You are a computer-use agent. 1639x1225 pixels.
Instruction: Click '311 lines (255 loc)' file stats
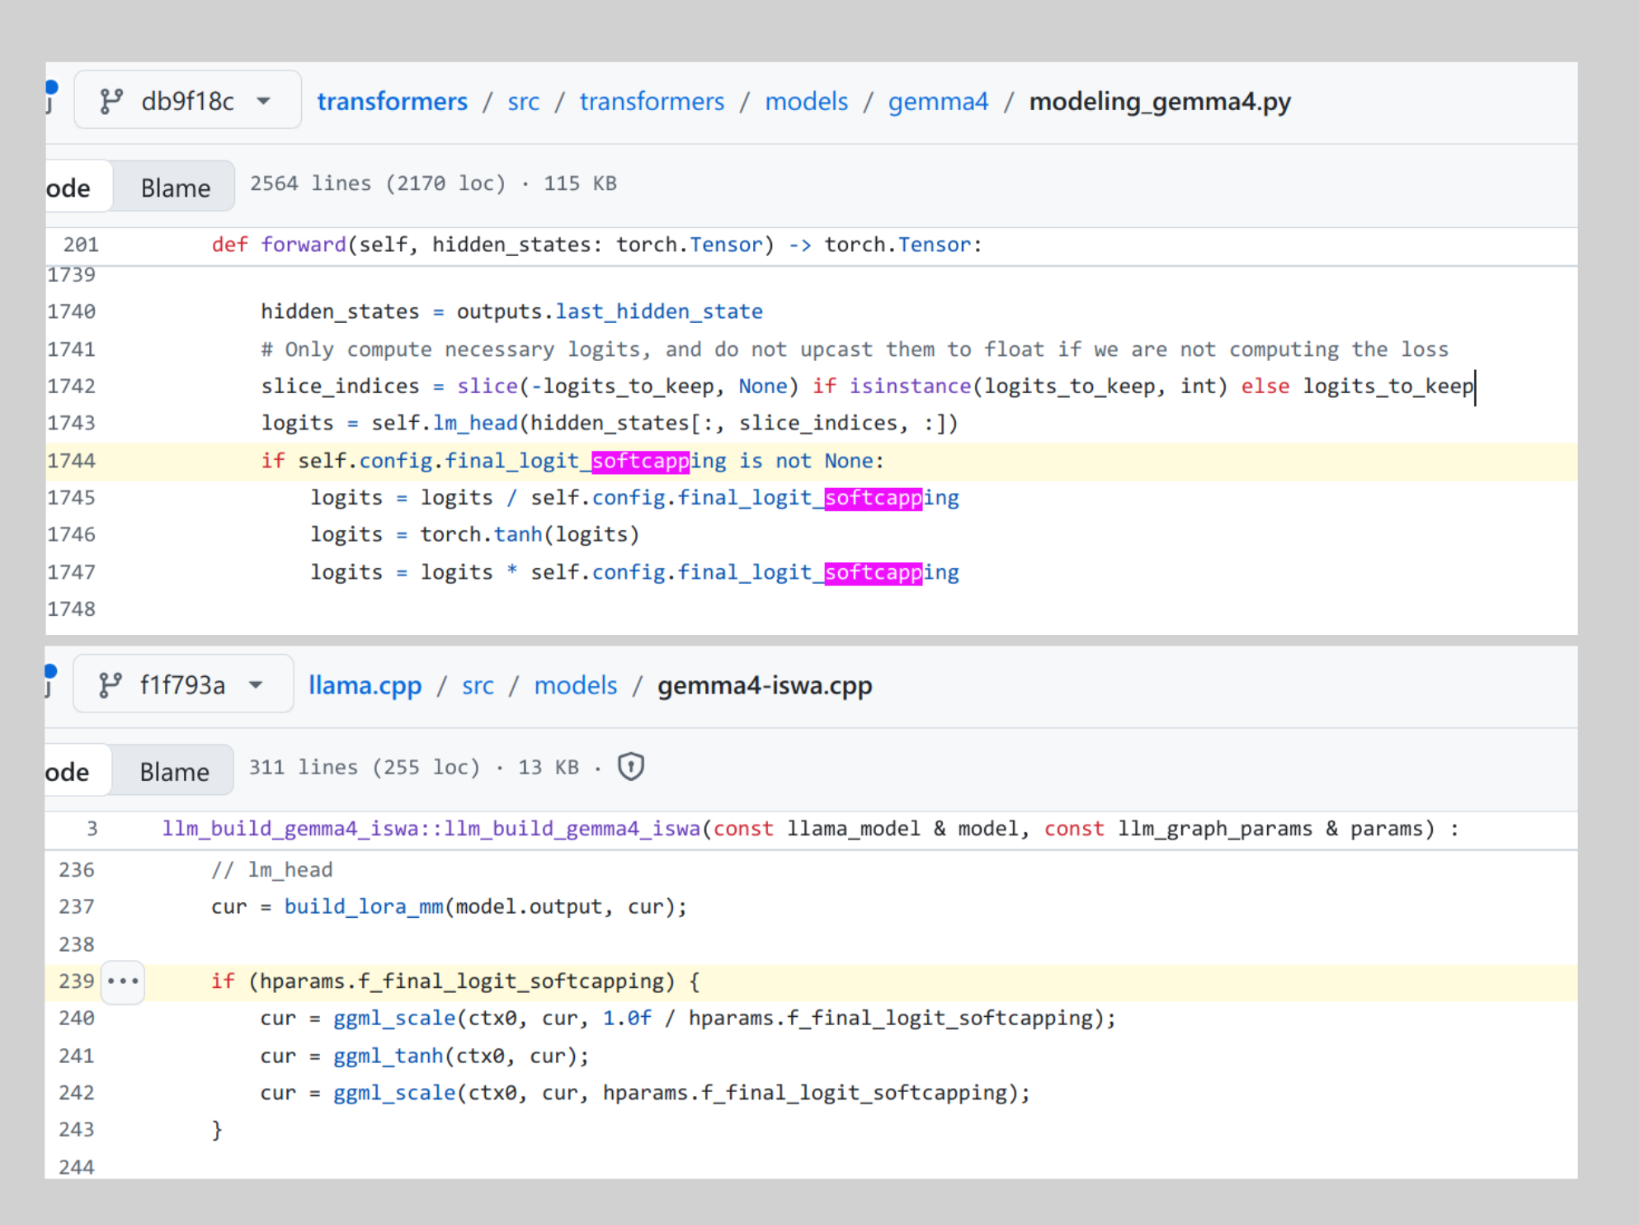[365, 768]
